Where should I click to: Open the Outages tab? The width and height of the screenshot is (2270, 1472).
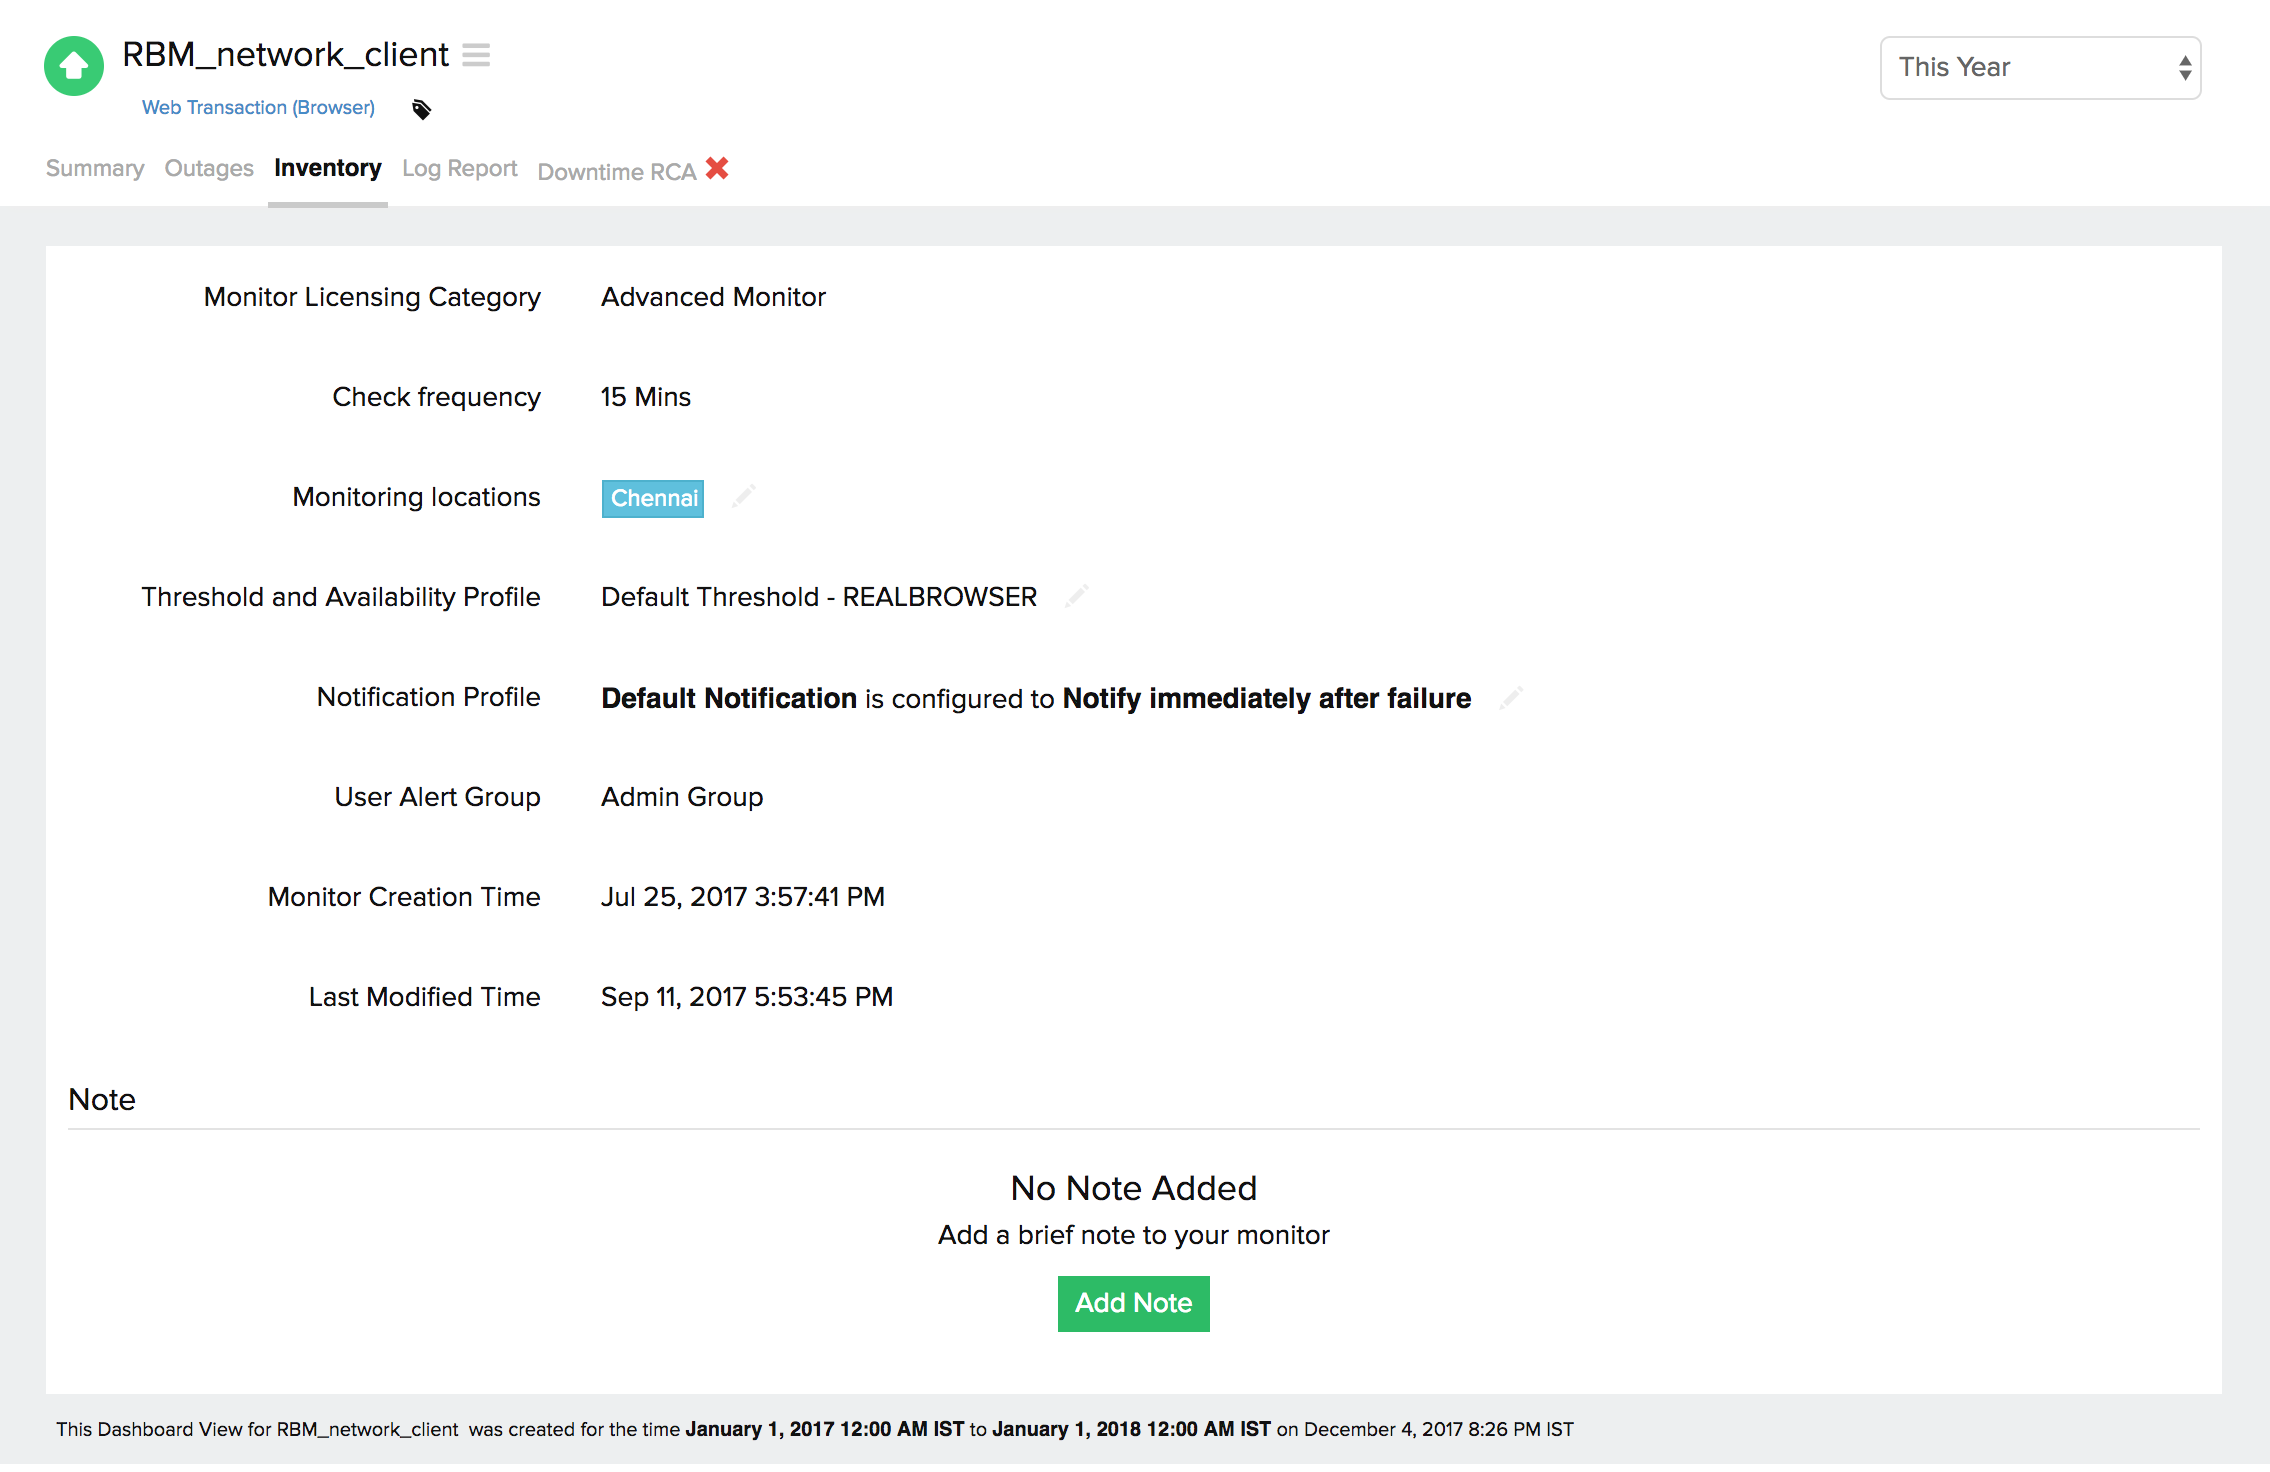click(208, 168)
